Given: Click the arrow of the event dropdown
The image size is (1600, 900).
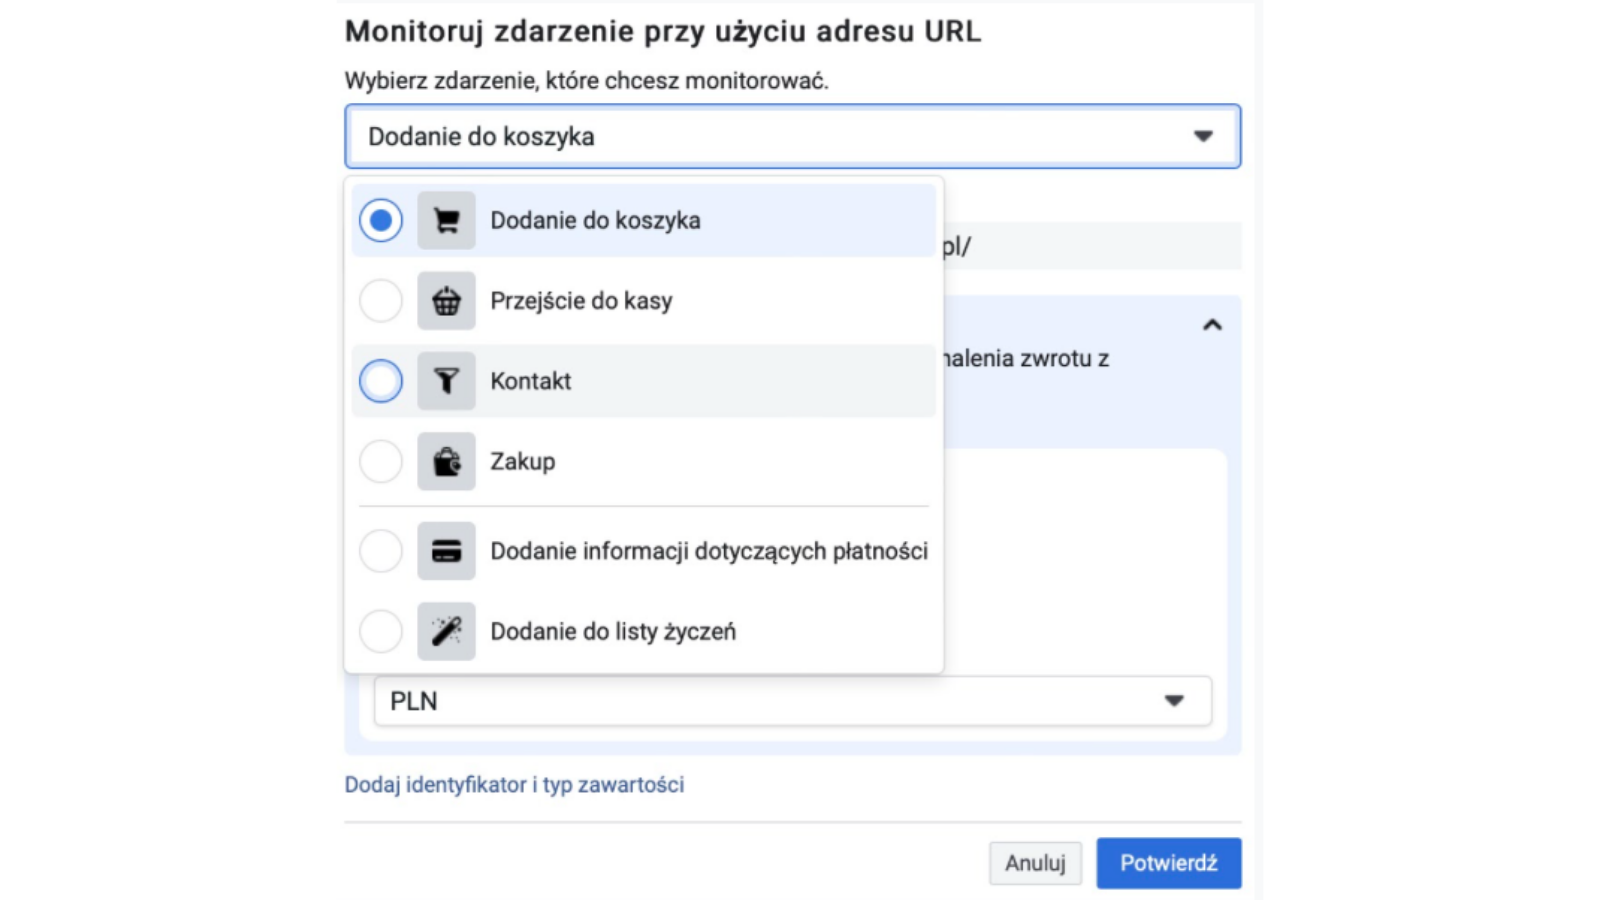Looking at the screenshot, I should 1203,136.
